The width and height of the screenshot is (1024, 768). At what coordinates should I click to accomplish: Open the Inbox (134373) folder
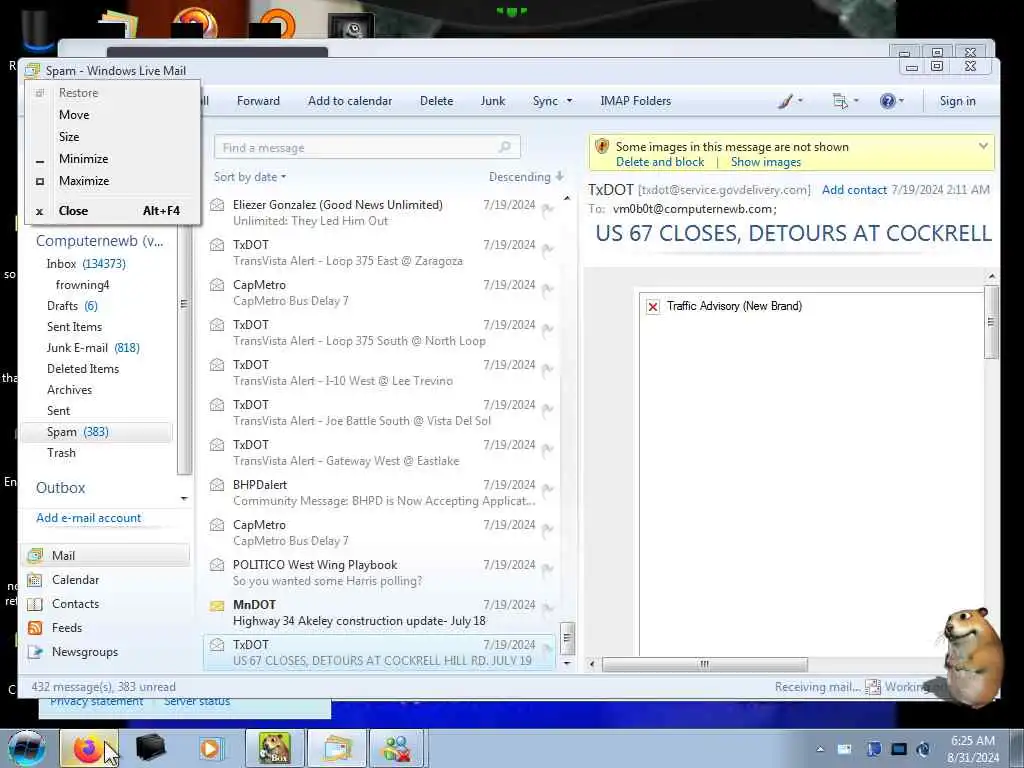86,264
